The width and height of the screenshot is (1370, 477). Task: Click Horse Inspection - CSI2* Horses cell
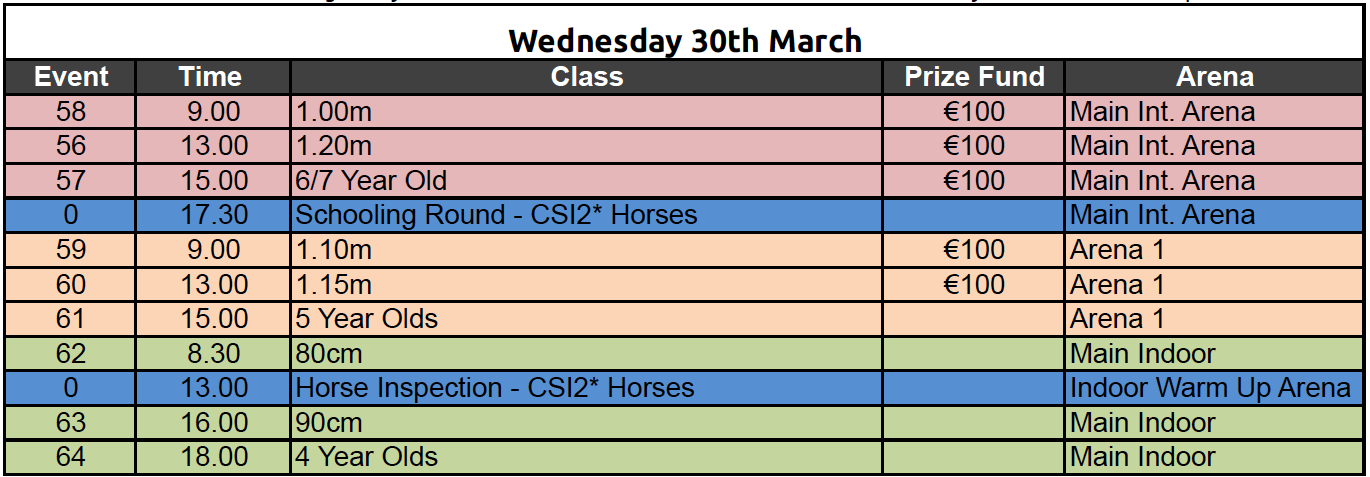[586, 388]
